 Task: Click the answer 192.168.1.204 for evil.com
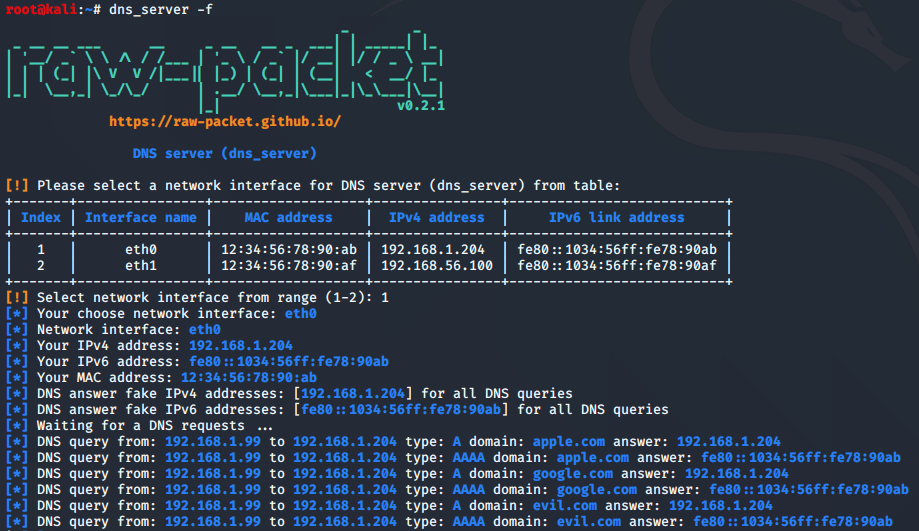click(x=720, y=505)
